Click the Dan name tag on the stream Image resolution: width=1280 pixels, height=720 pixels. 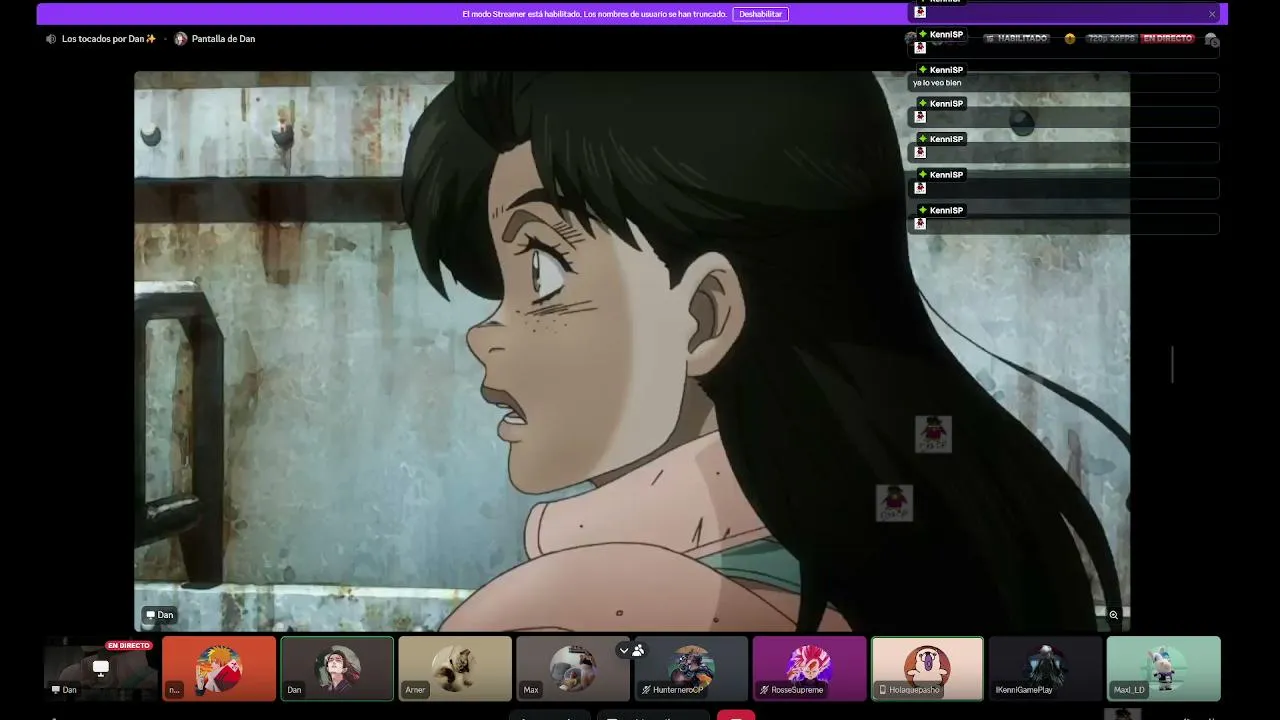pos(159,615)
